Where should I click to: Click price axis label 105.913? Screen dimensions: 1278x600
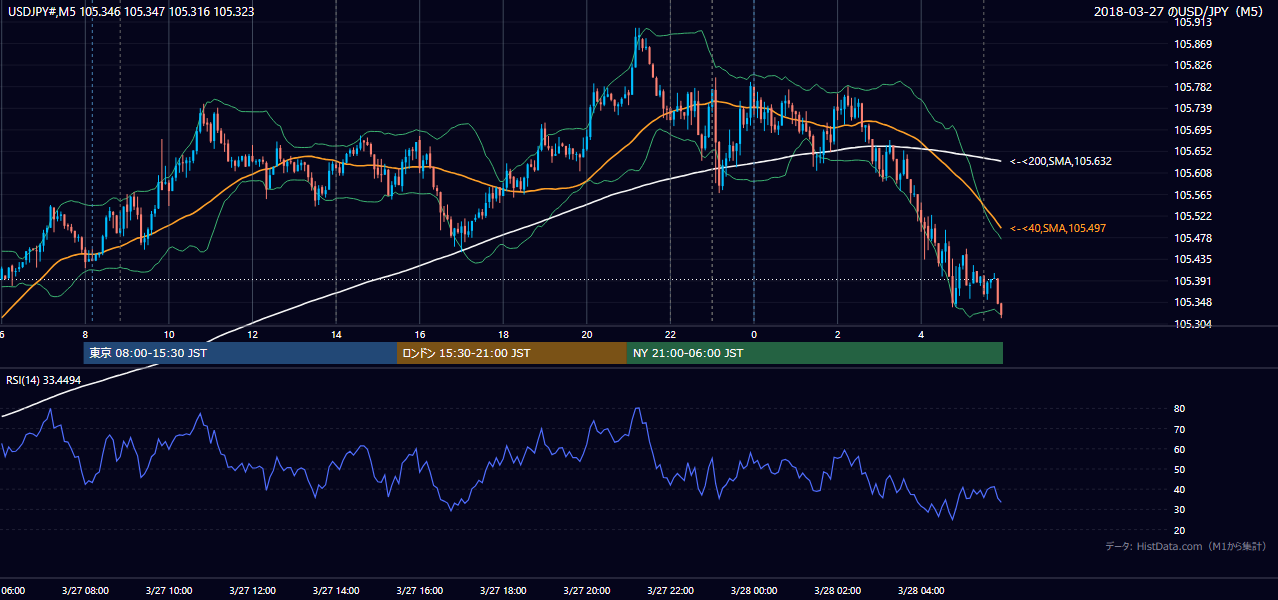tap(1192, 22)
